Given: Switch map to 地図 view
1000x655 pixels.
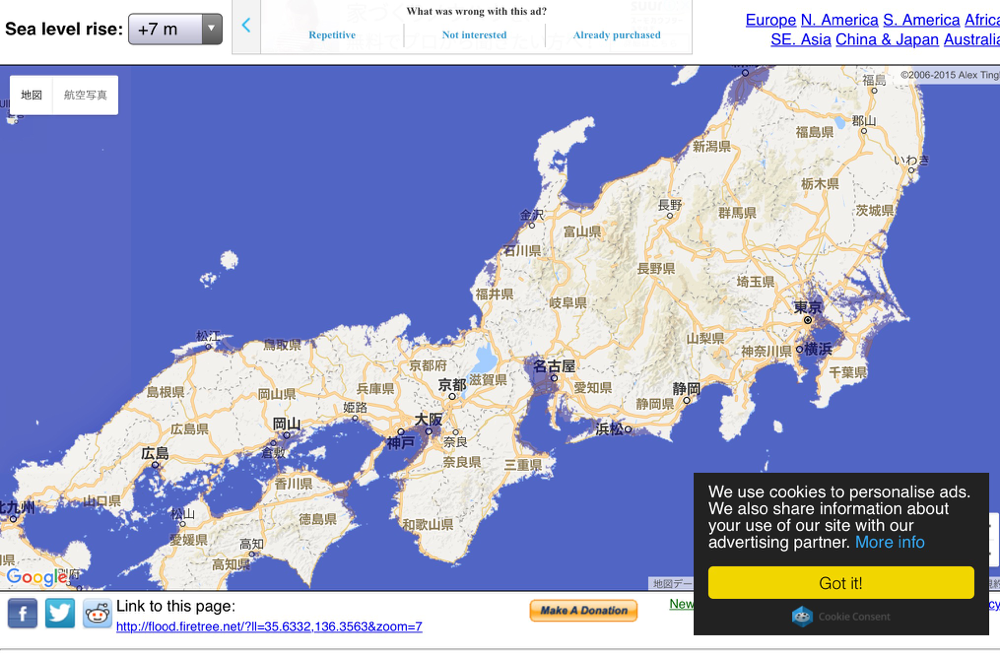Looking at the screenshot, I should pos(32,95).
